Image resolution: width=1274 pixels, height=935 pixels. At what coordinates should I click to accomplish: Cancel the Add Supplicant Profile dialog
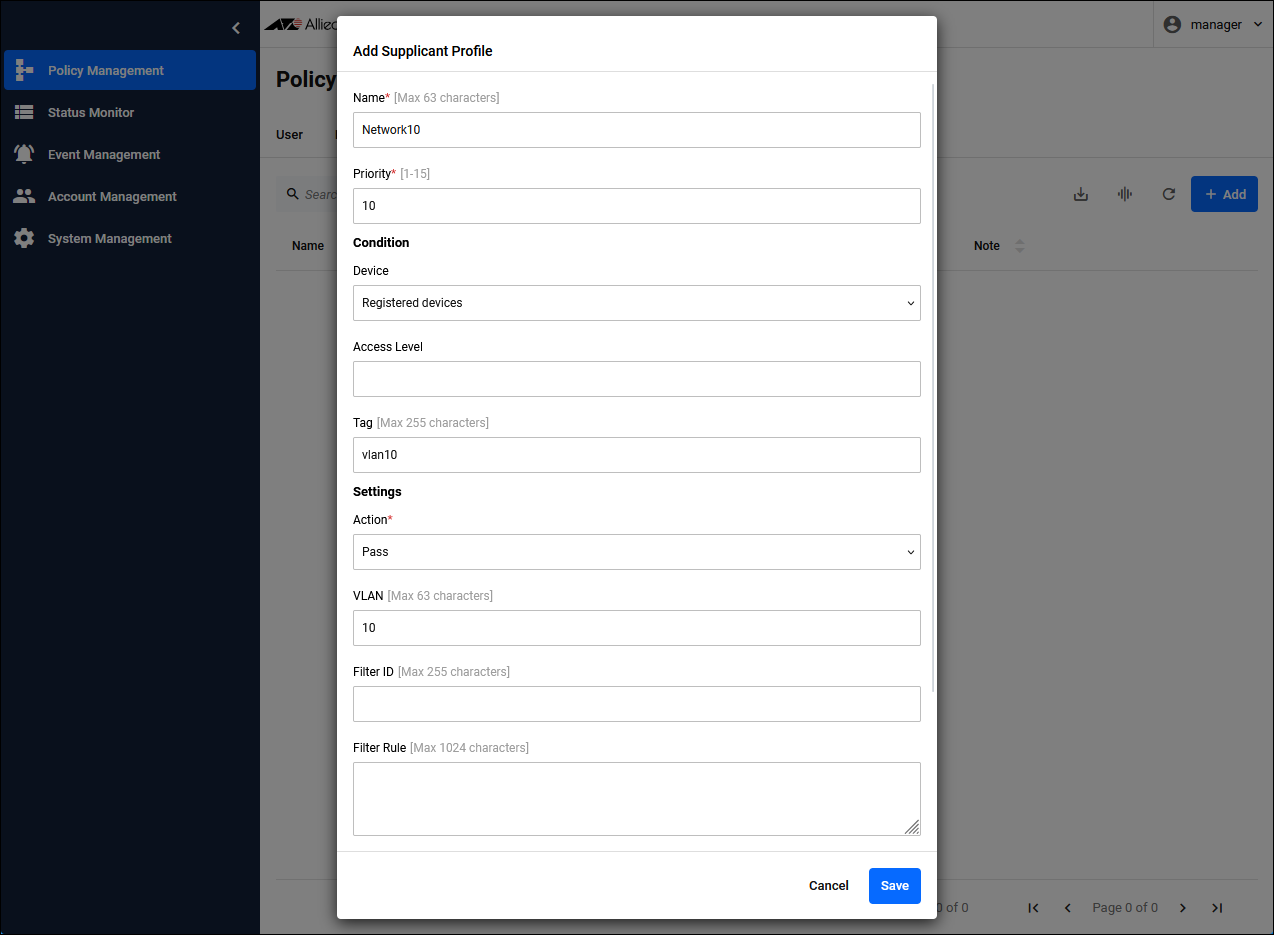[x=828, y=886]
